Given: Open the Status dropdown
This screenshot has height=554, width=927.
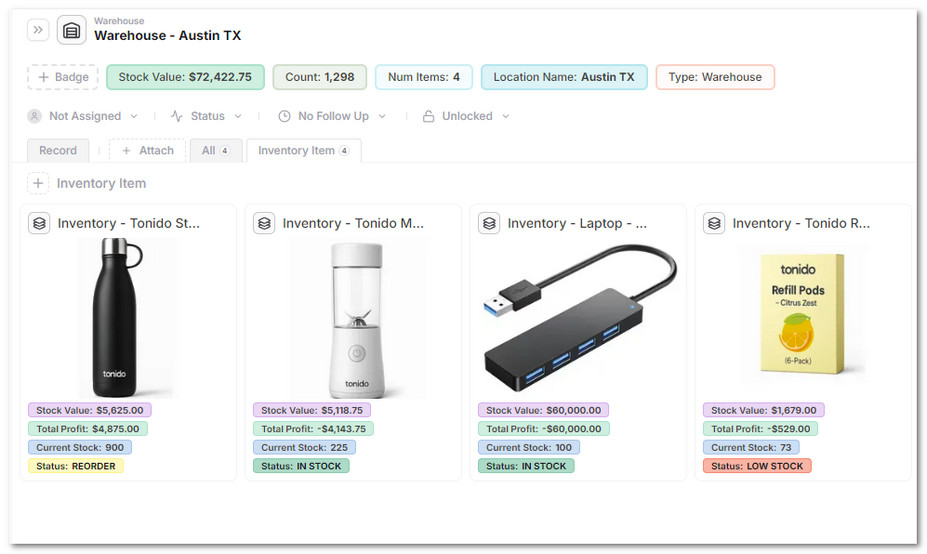Looking at the screenshot, I should click(216, 116).
